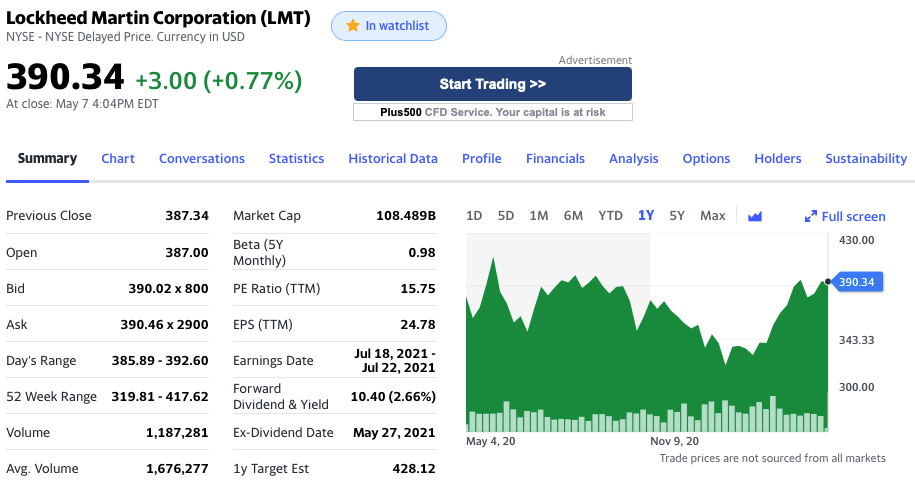Click the PE Ratio value 15.75
This screenshot has width=915, height=487.
click(x=418, y=288)
